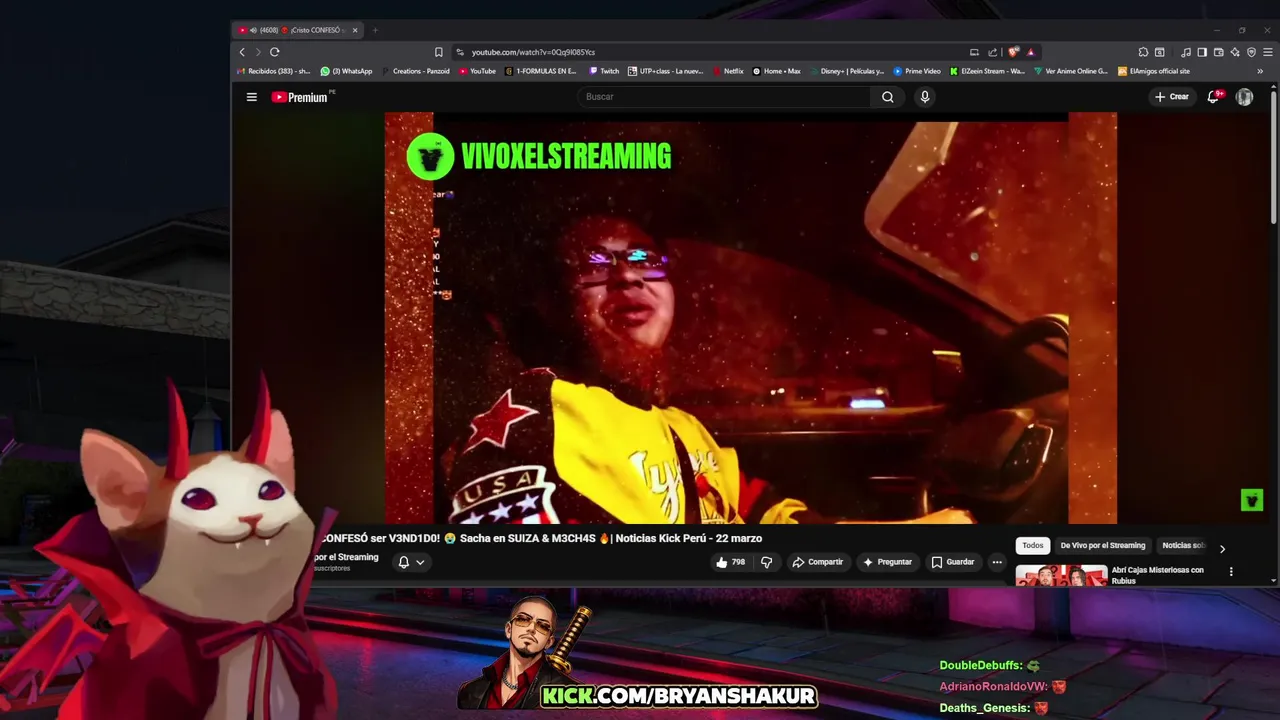Open subscription notification bell dropdown
The height and width of the screenshot is (720, 1280).
[x=411, y=562]
